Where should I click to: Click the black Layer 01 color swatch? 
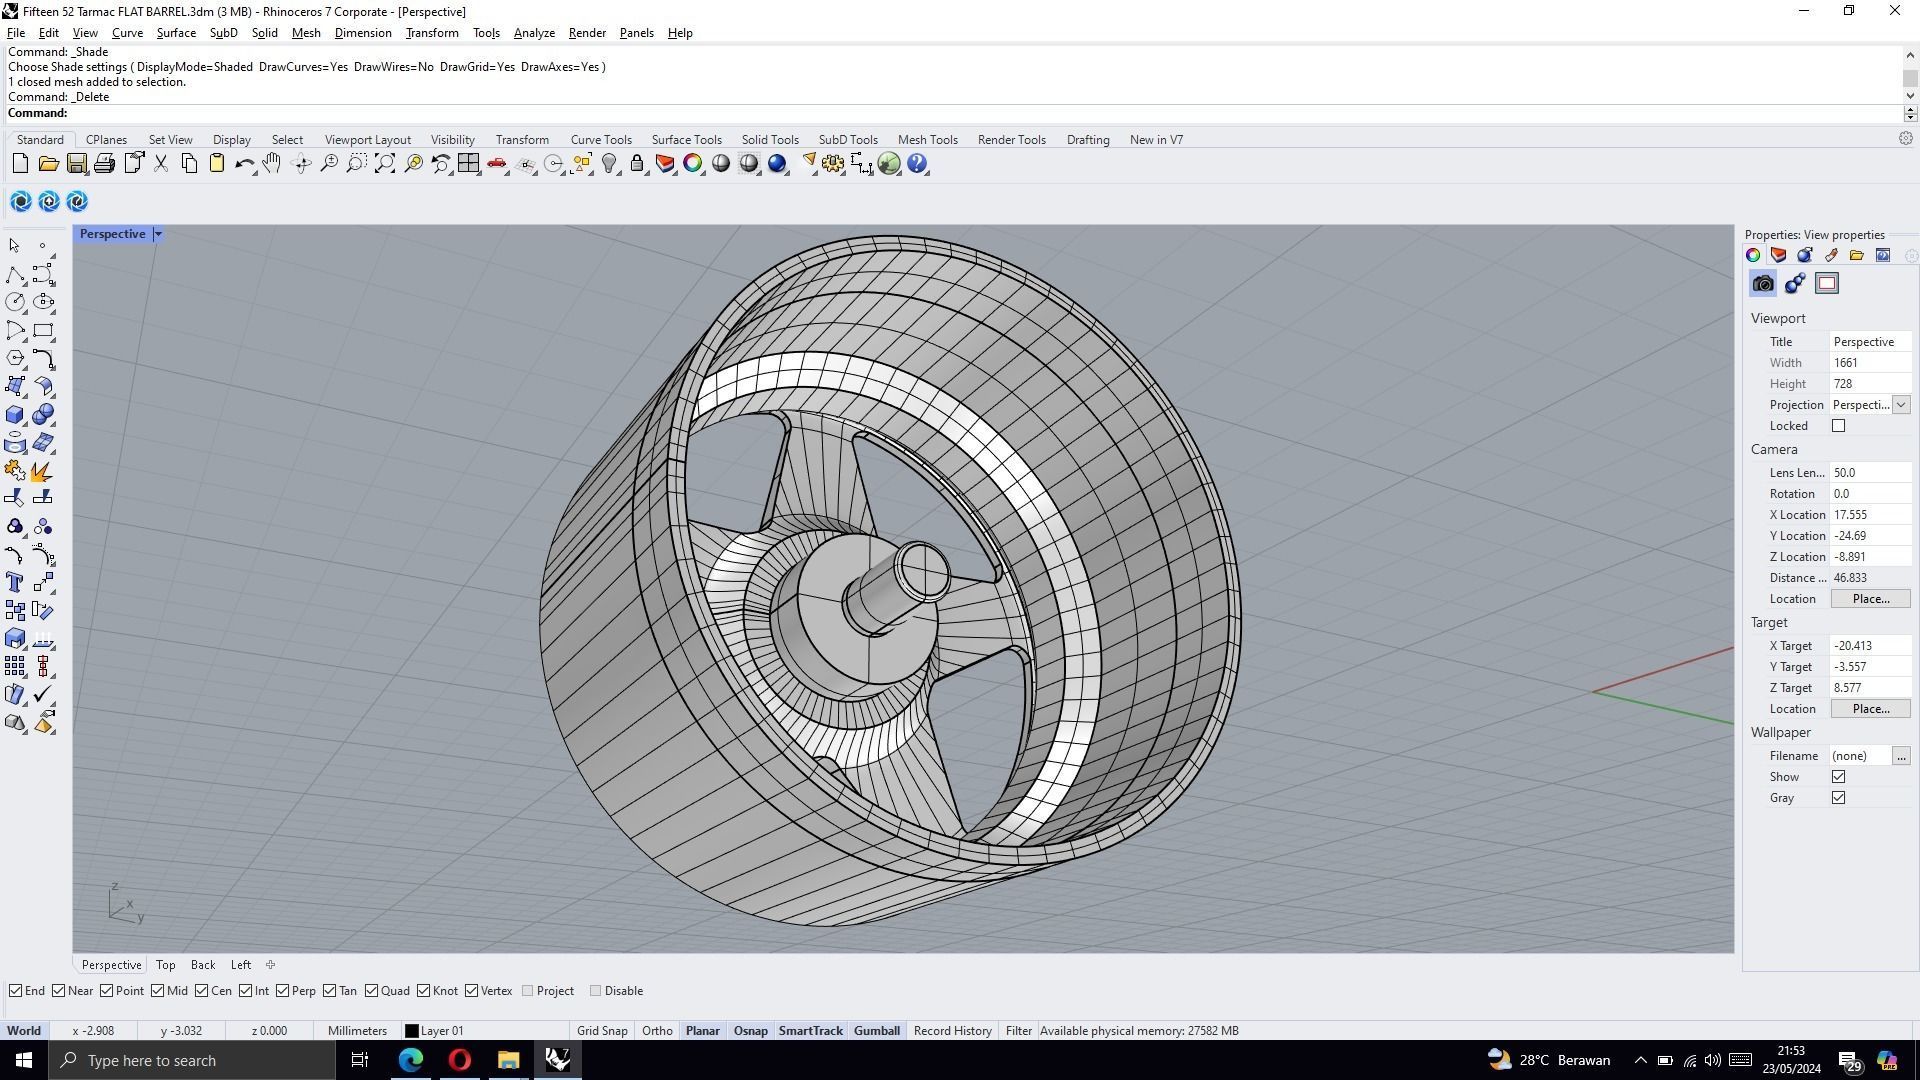click(x=412, y=1031)
